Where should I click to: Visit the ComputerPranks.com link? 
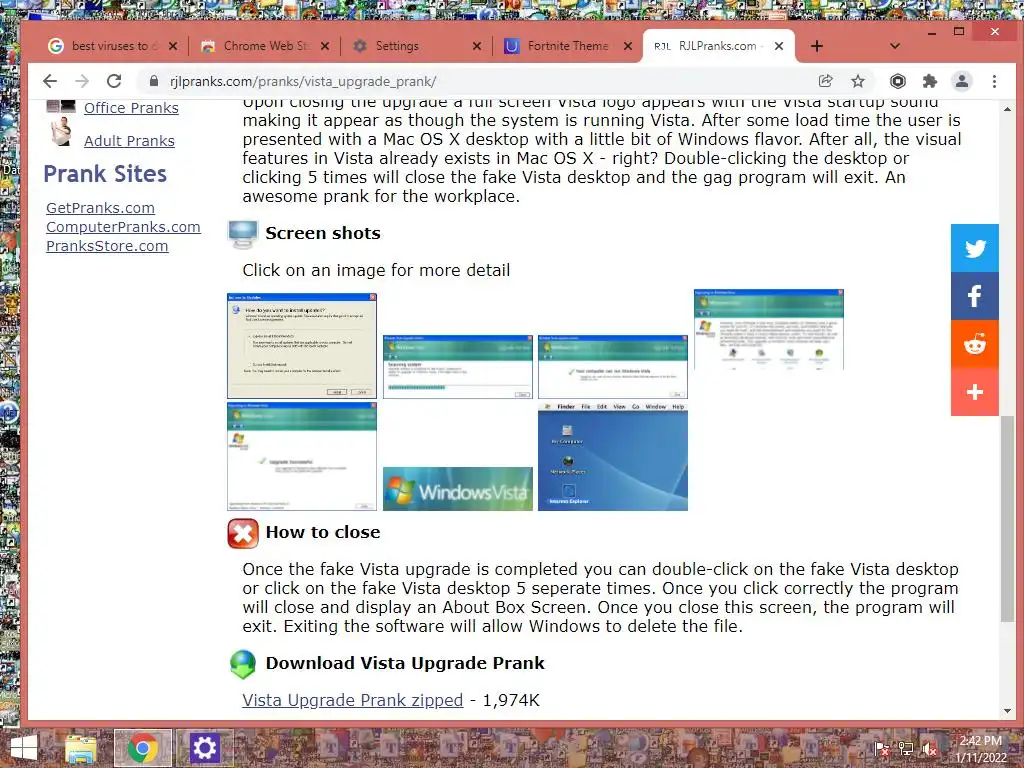[123, 227]
